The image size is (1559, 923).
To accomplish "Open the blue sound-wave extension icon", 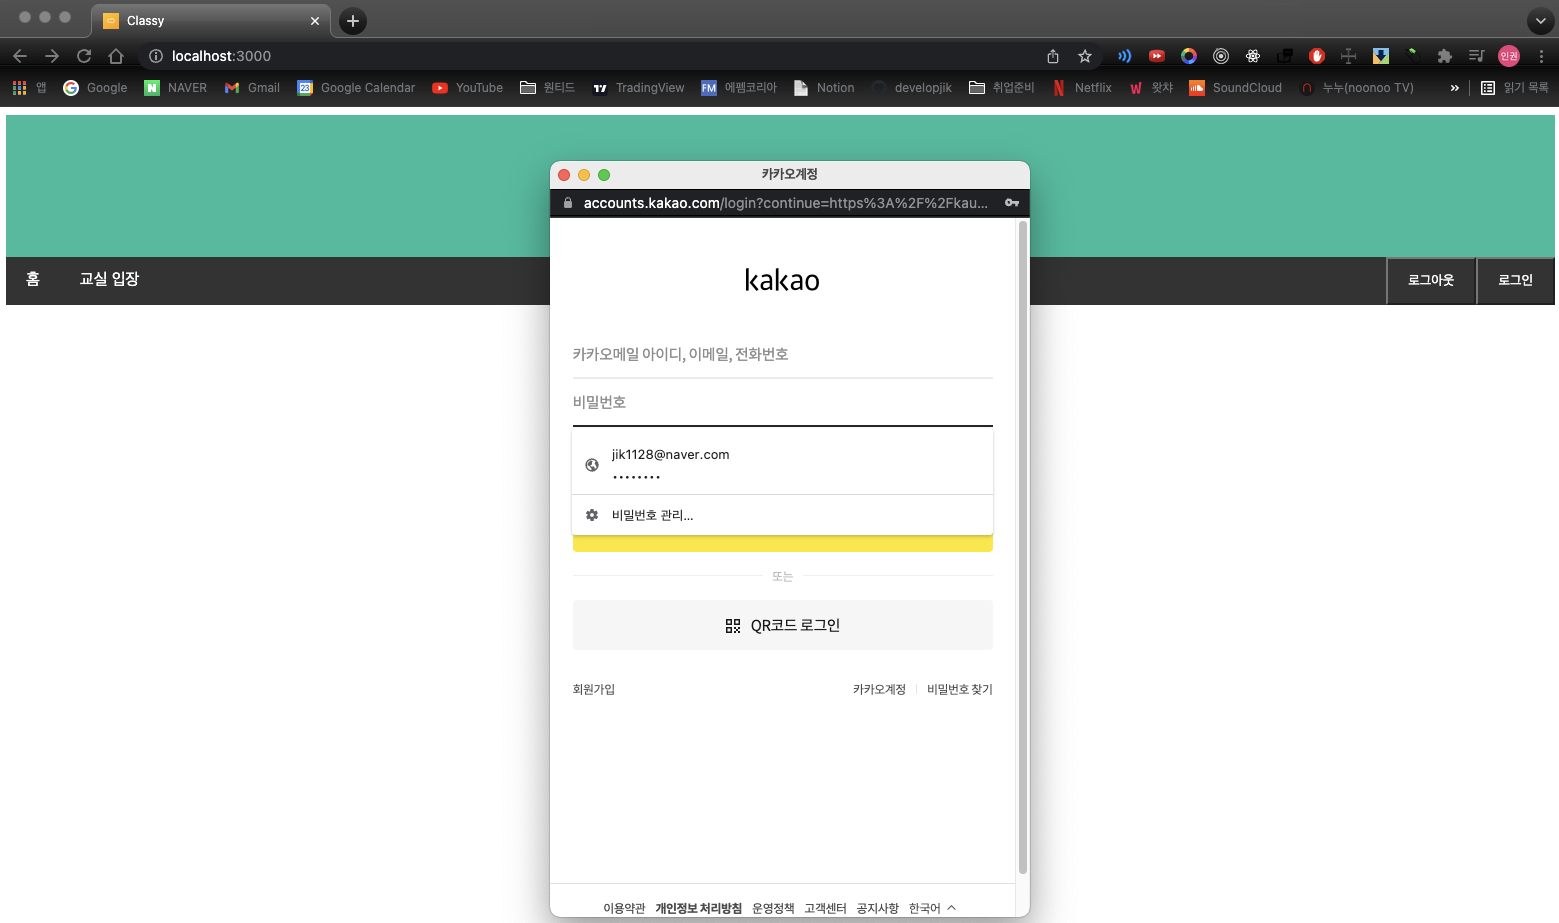I will [x=1125, y=56].
